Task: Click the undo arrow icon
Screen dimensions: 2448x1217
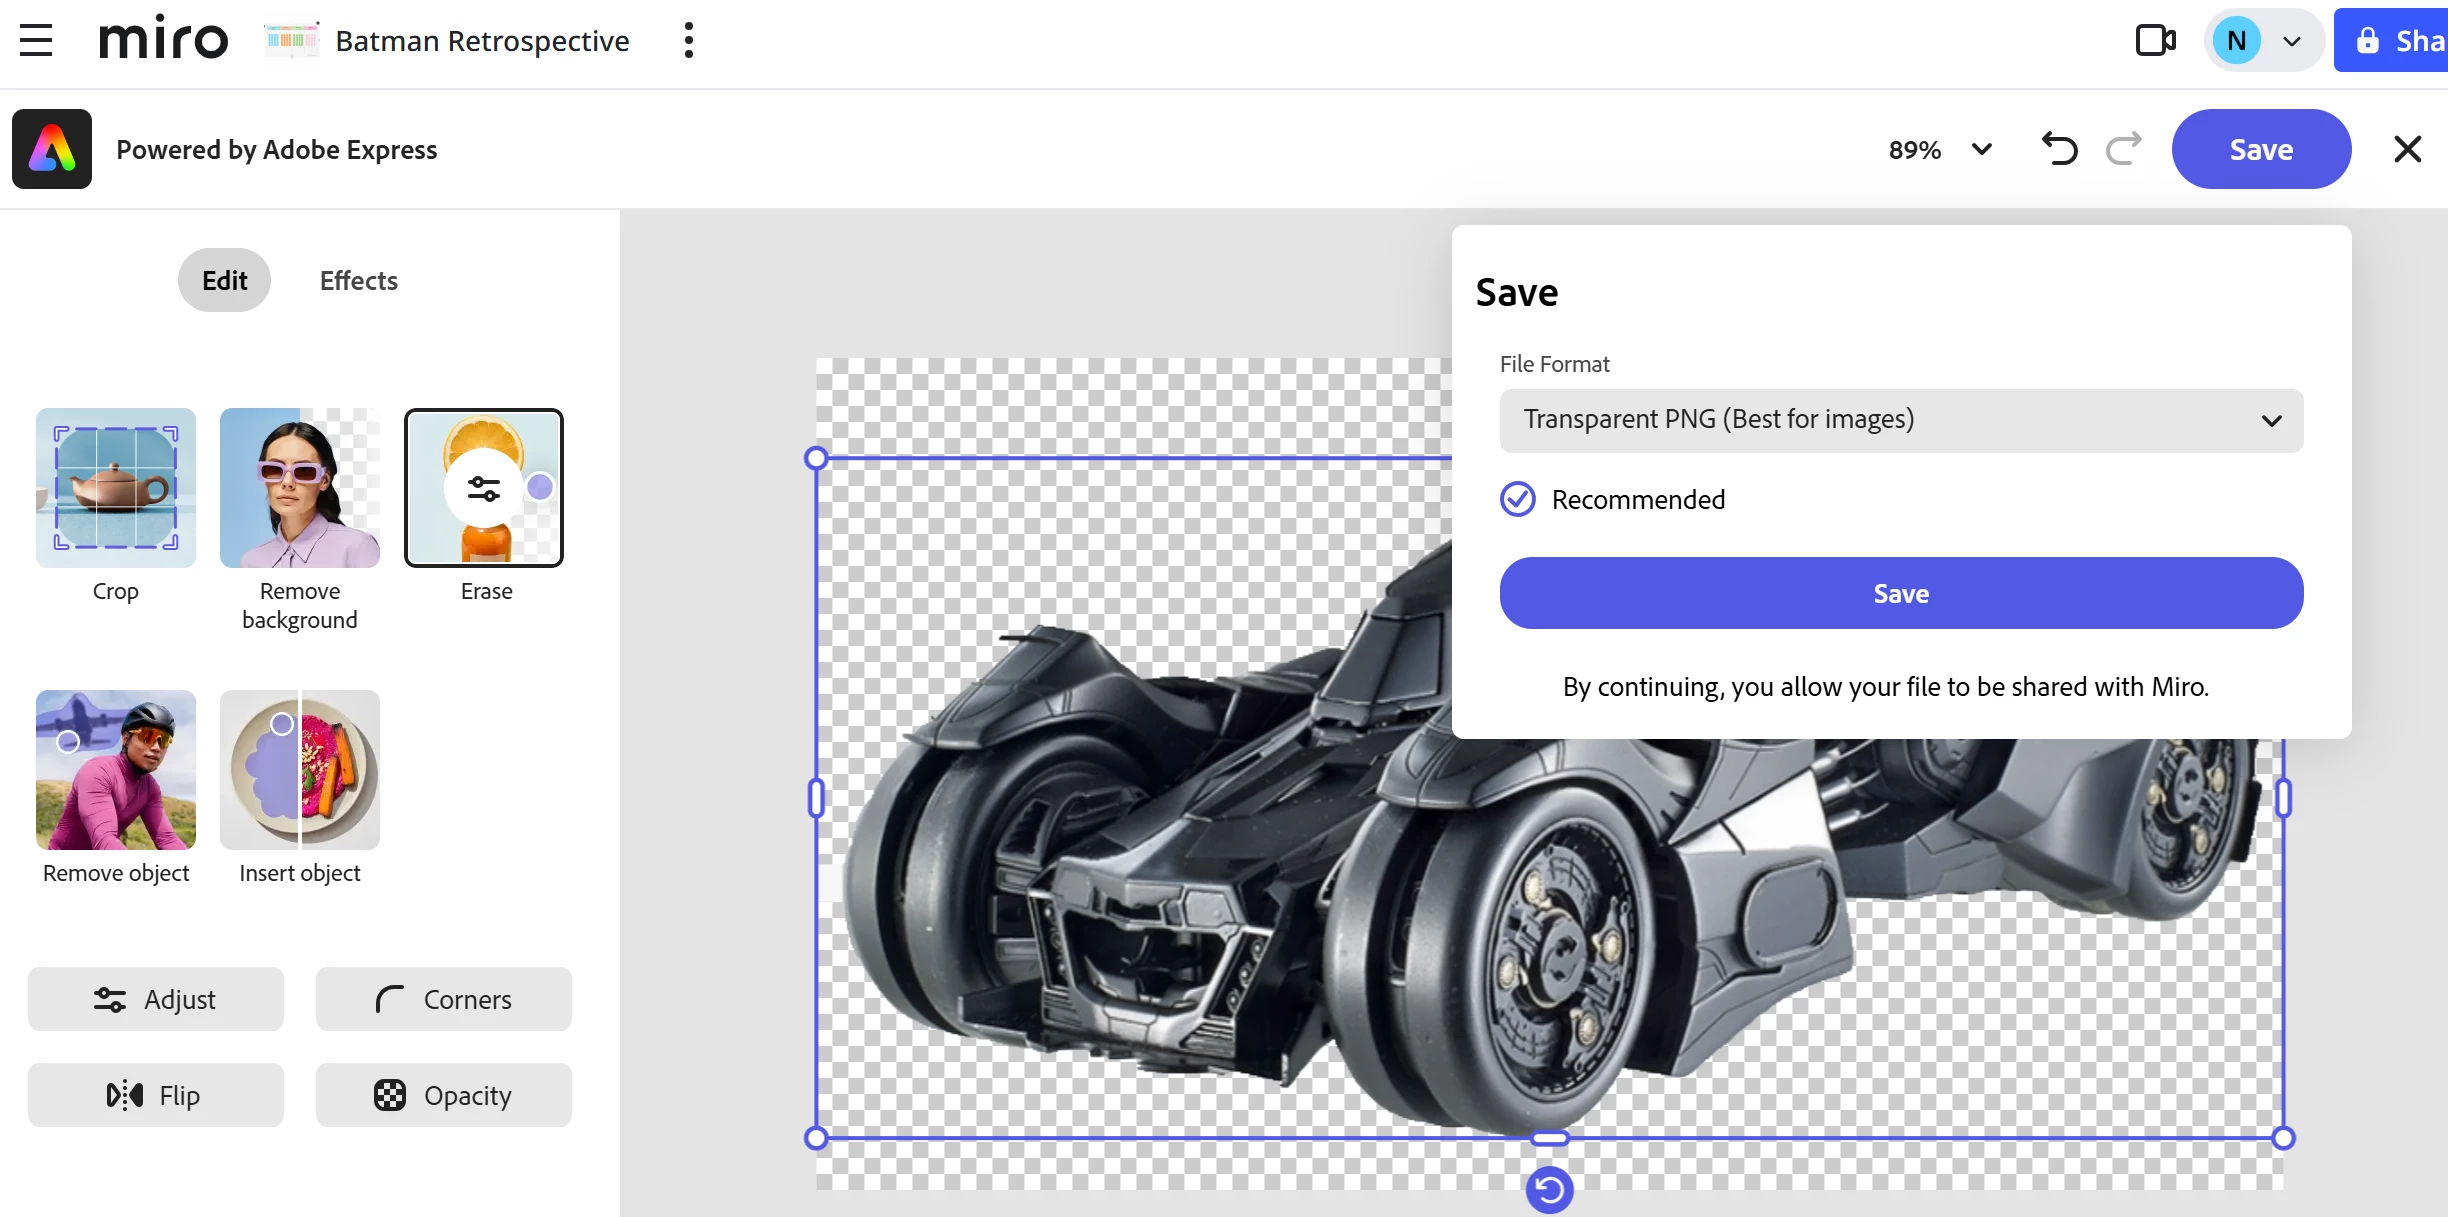Action: [x=2059, y=149]
